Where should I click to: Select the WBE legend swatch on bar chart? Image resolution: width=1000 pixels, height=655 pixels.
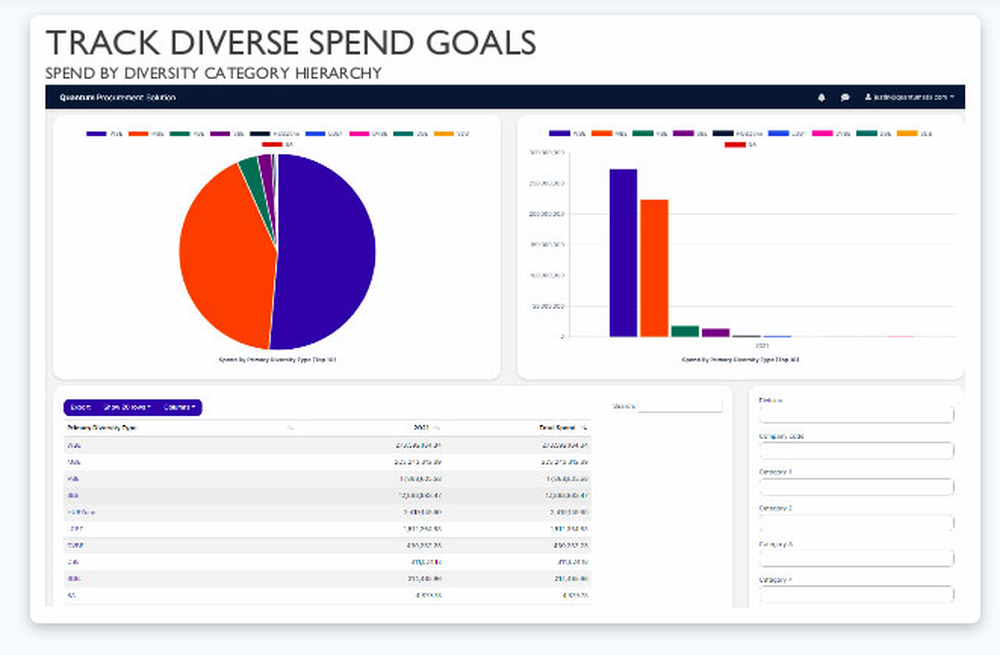[x=643, y=132]
